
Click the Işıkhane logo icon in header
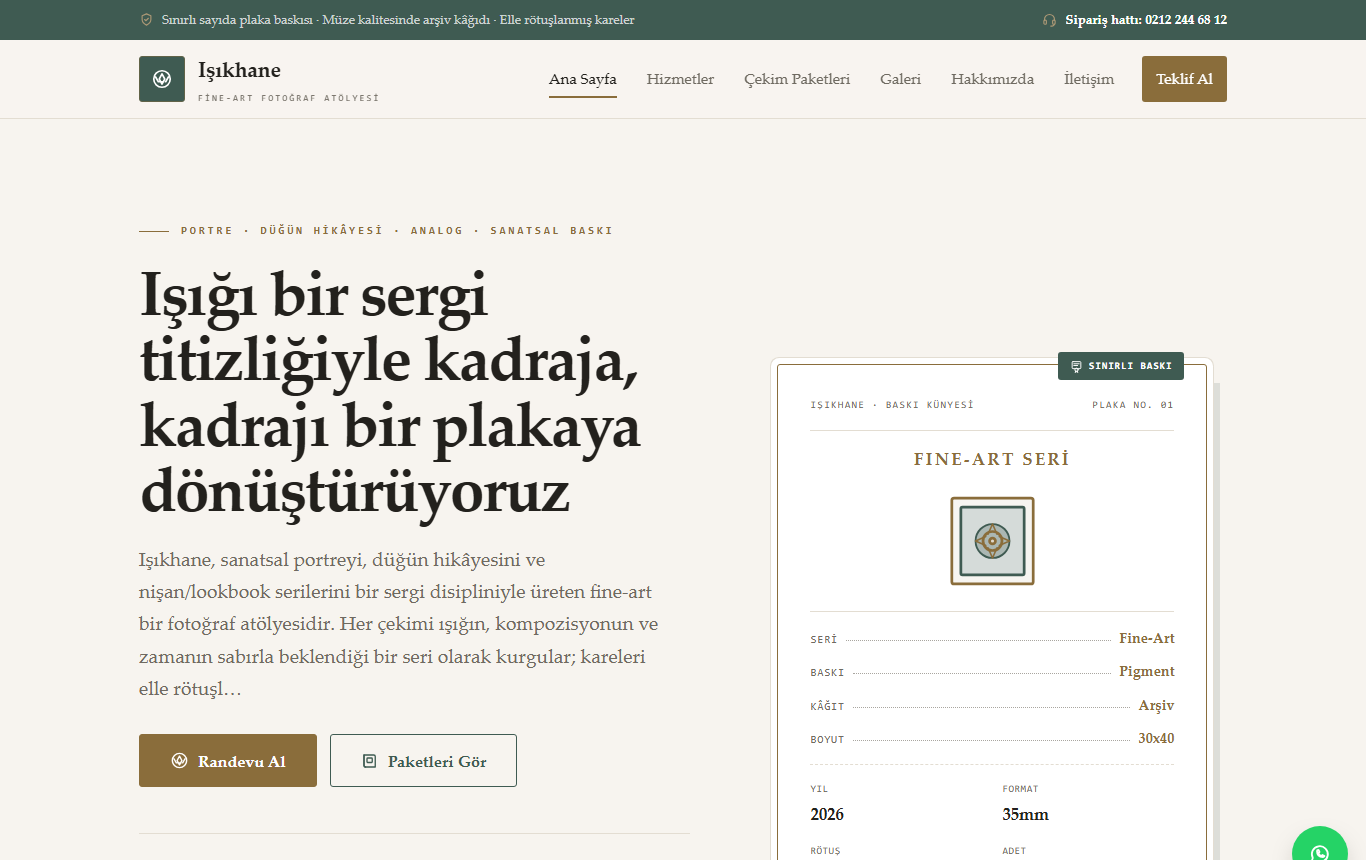[162, 79]
